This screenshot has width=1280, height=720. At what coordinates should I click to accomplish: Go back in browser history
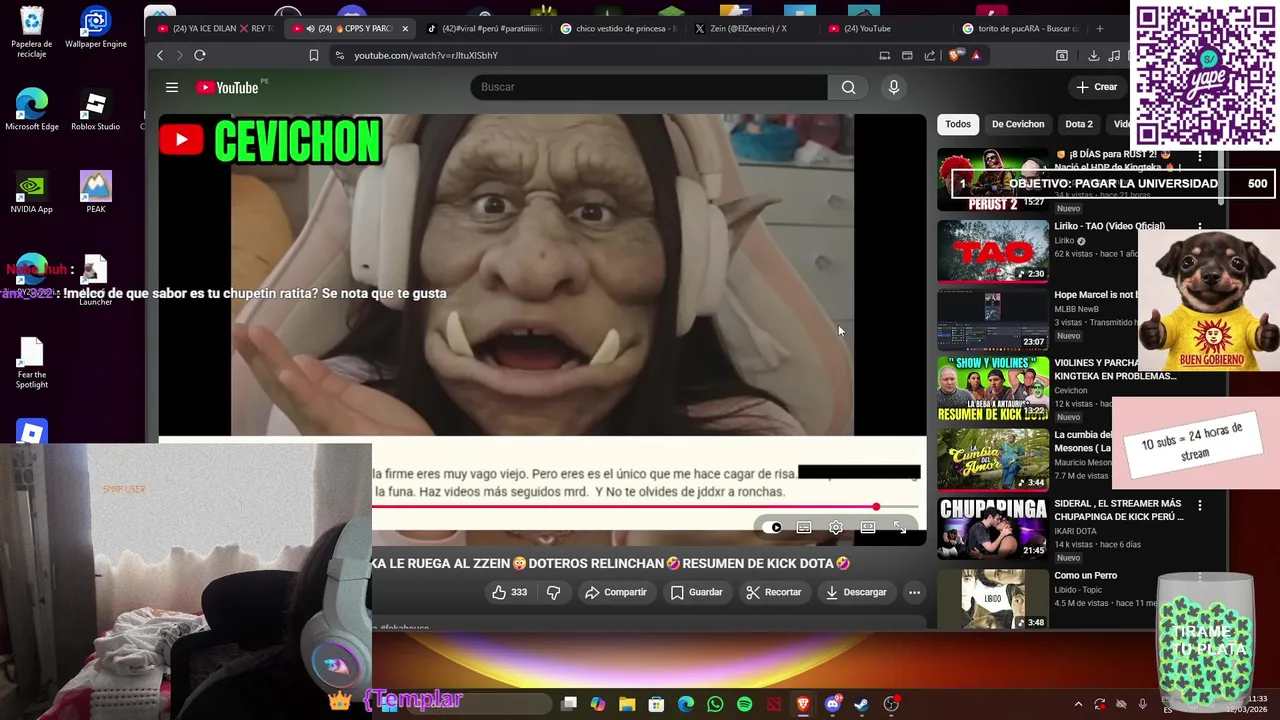tap(160, 55)
